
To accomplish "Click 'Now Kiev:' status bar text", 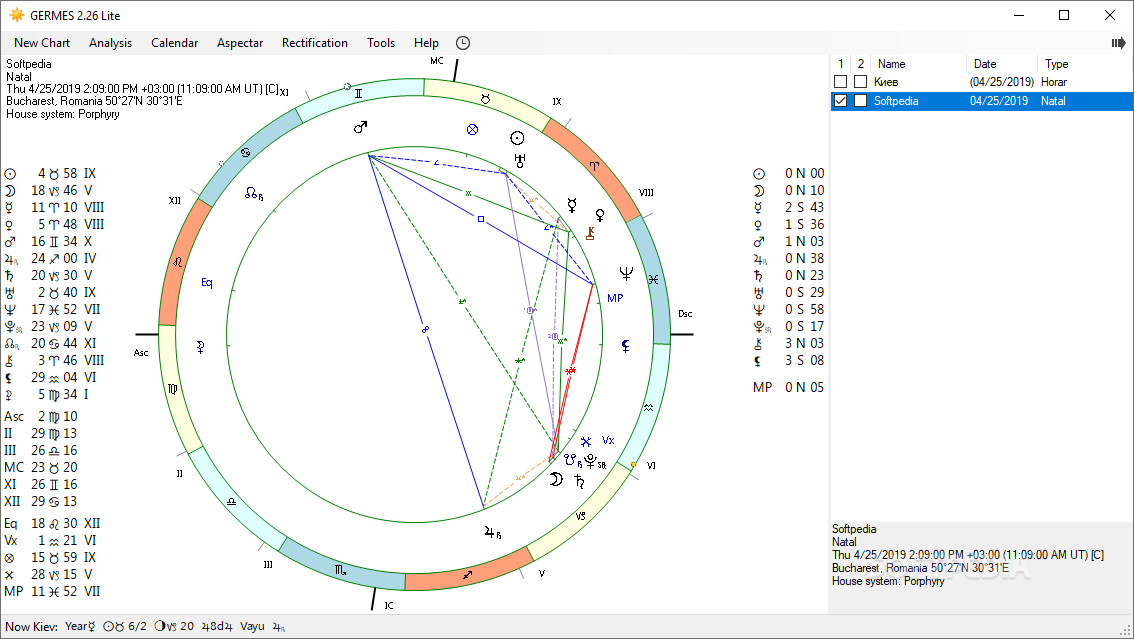I will tap(32, 627).
